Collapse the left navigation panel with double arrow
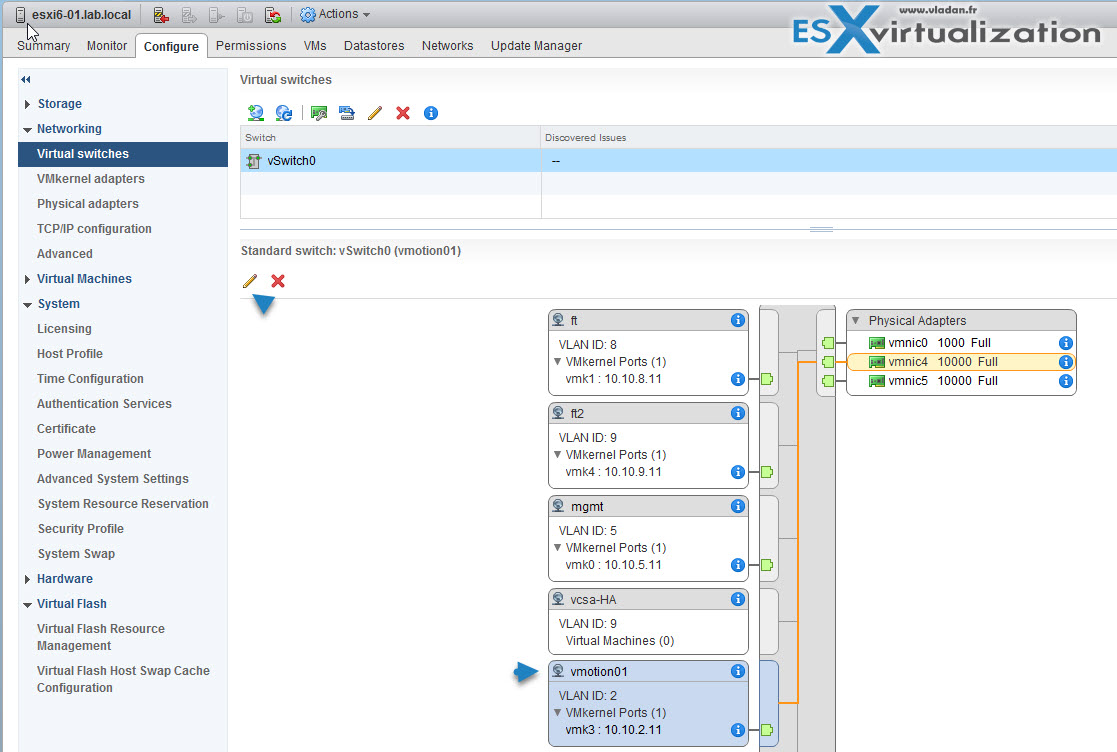This screenshot has height=752, width=1117. click(26, 80)
